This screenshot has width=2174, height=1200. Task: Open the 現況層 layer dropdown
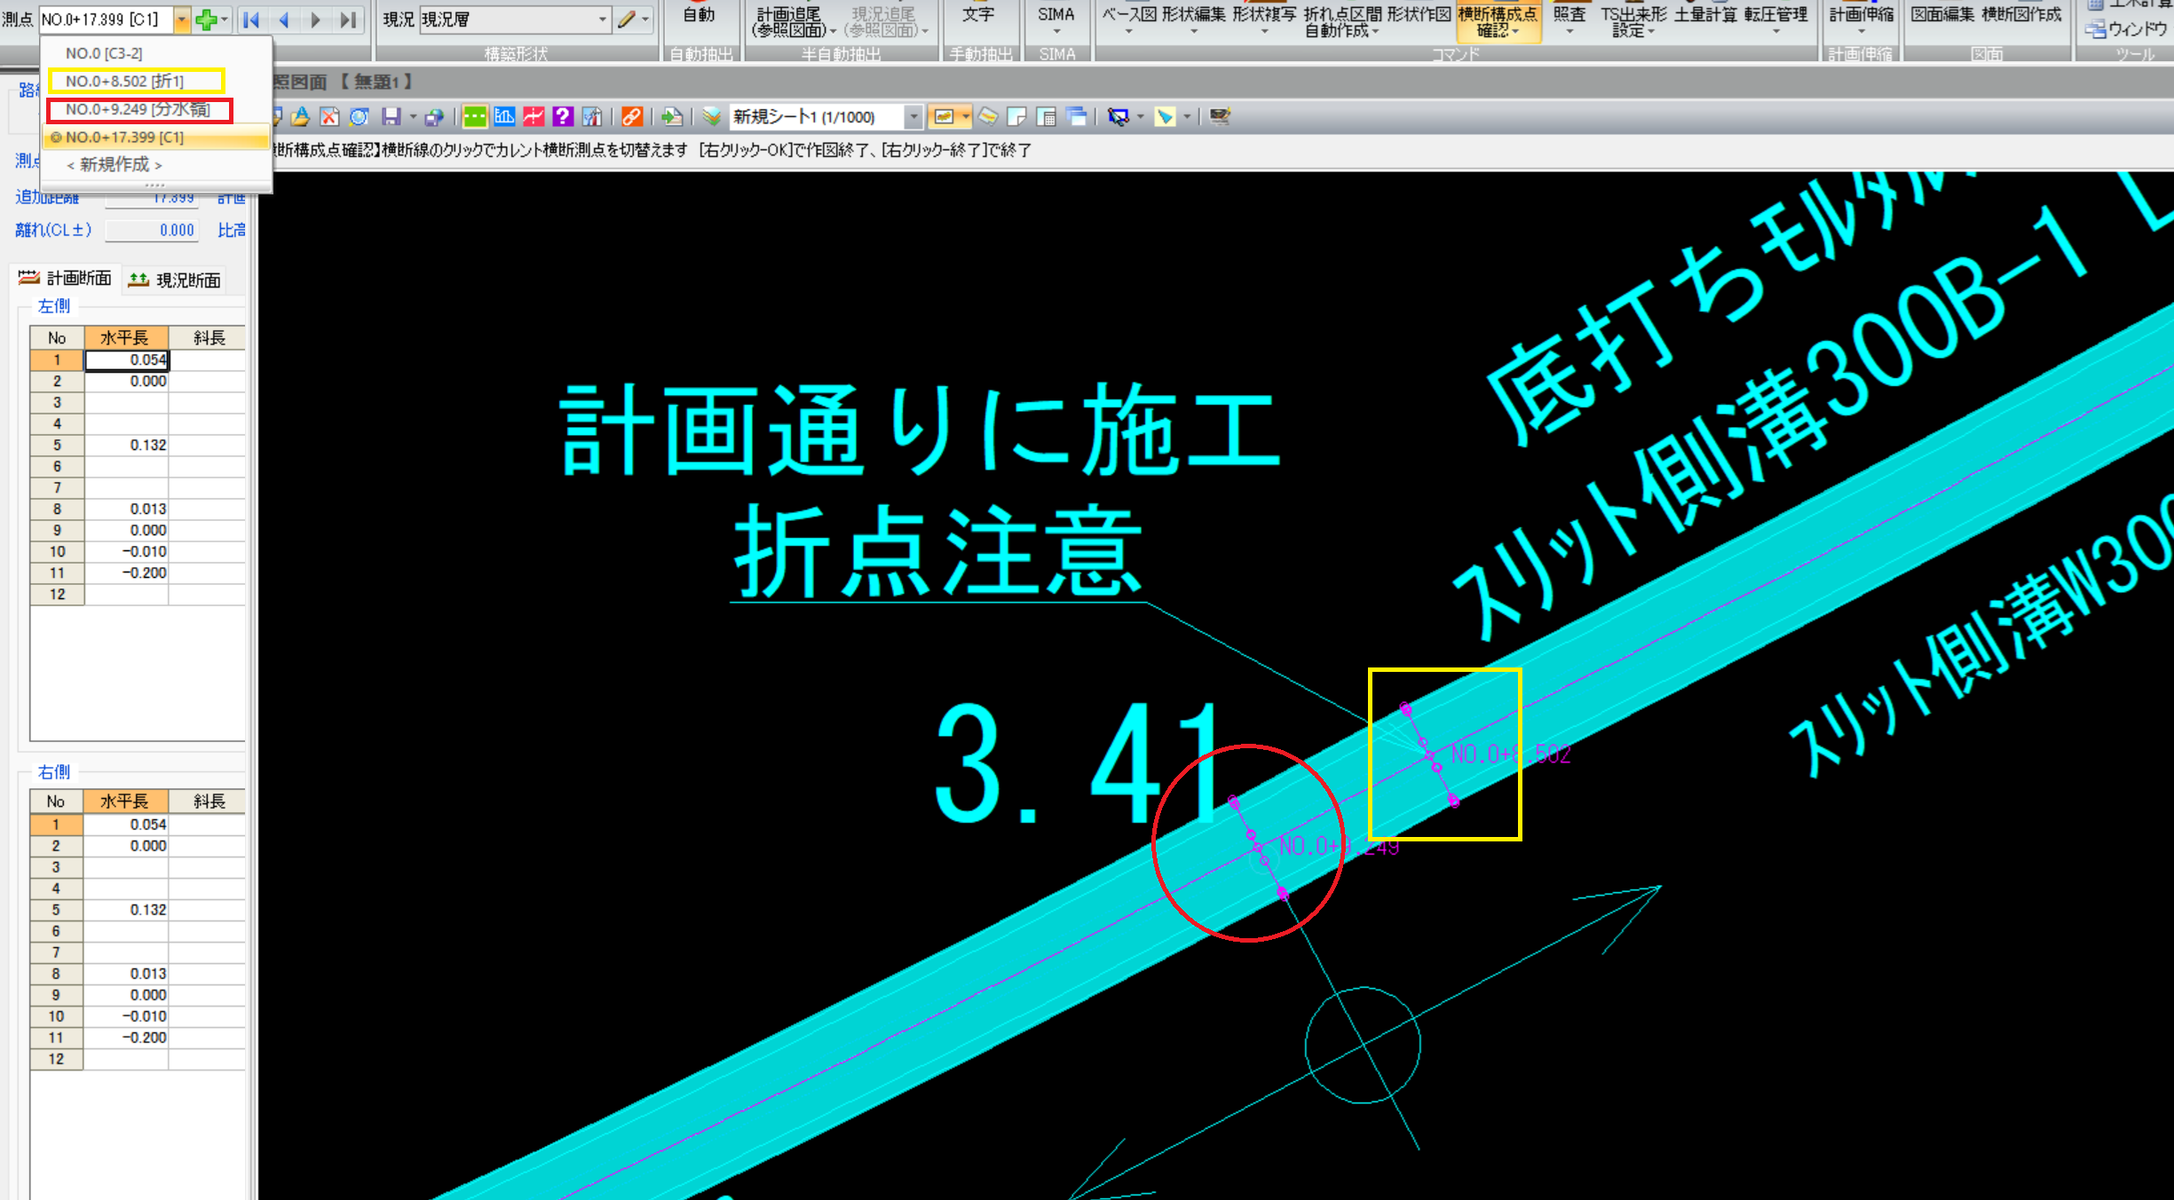pos(602,19)
